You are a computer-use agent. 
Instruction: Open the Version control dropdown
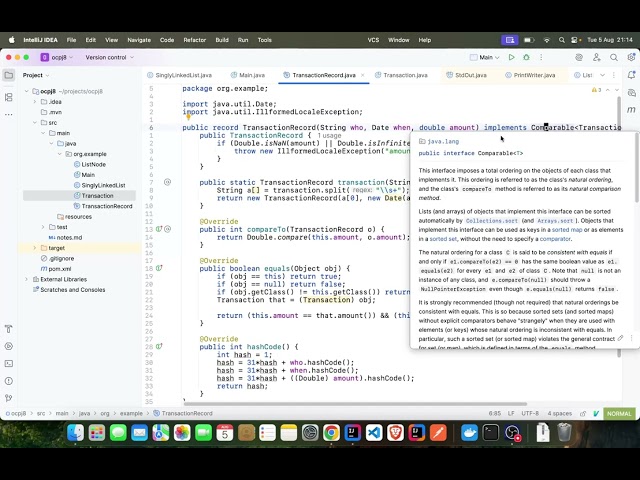pos(109,58)
